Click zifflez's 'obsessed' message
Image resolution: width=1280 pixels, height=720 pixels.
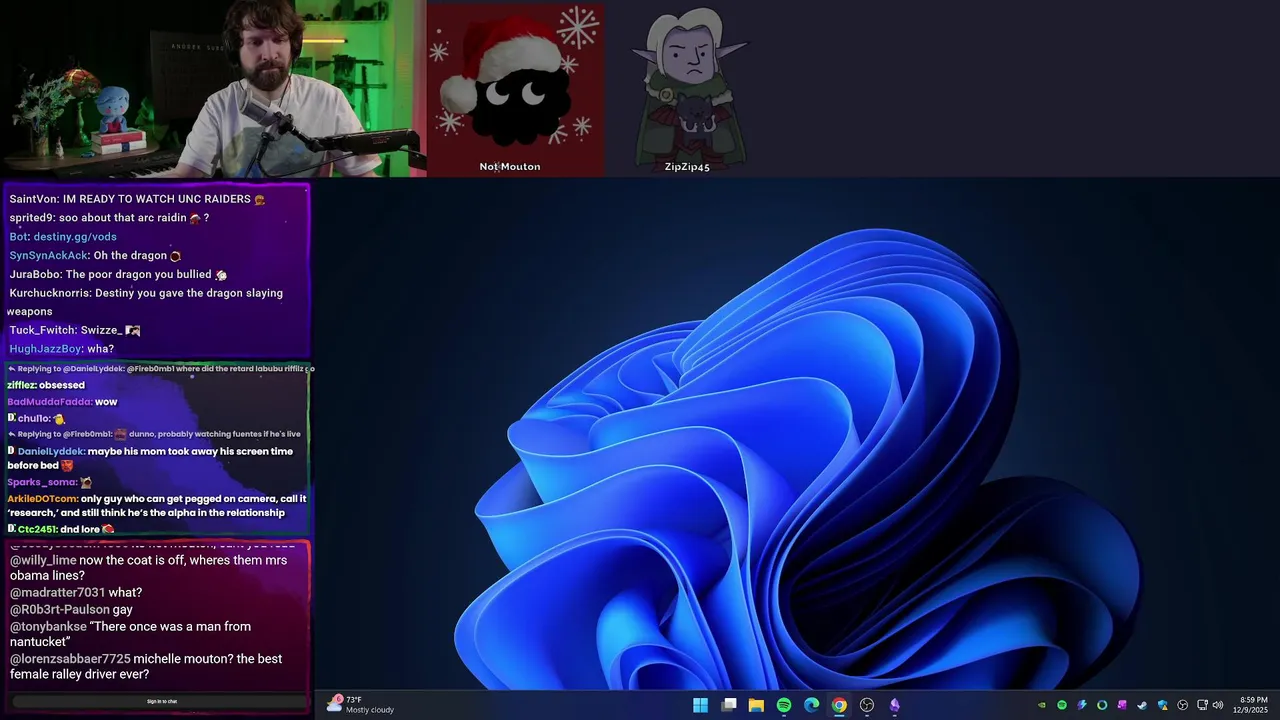[x=46, y=385]
